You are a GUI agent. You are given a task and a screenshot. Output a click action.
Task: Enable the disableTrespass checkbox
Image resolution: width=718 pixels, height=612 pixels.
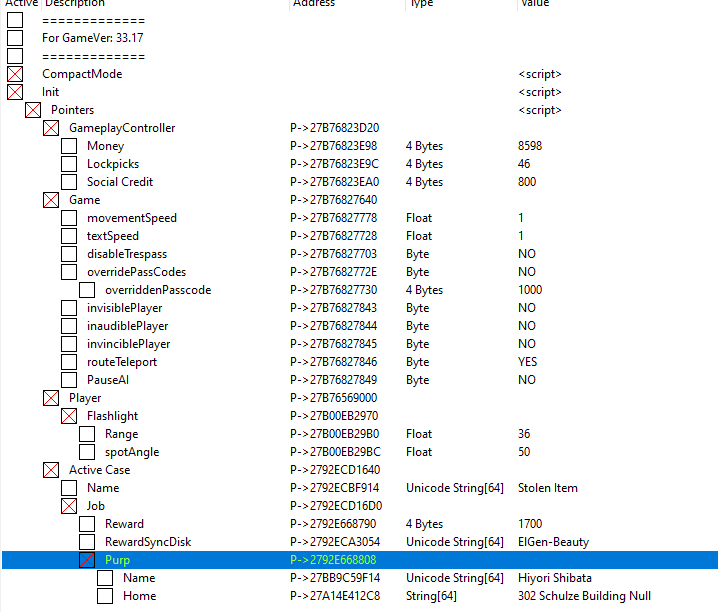point(69,254)
